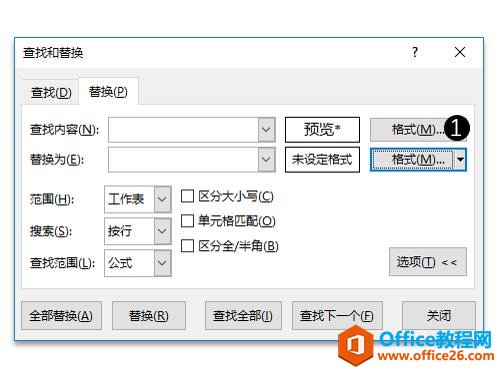
Task: Open the 搜索(S) 按行 dropdown
Action: (x=138, y=231)
